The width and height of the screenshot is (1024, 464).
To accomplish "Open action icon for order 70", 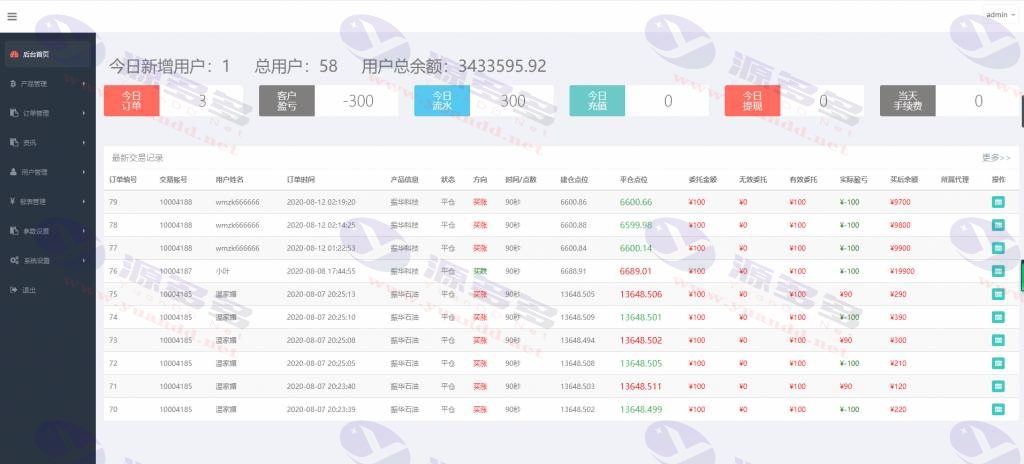I will tap(998, 409).
